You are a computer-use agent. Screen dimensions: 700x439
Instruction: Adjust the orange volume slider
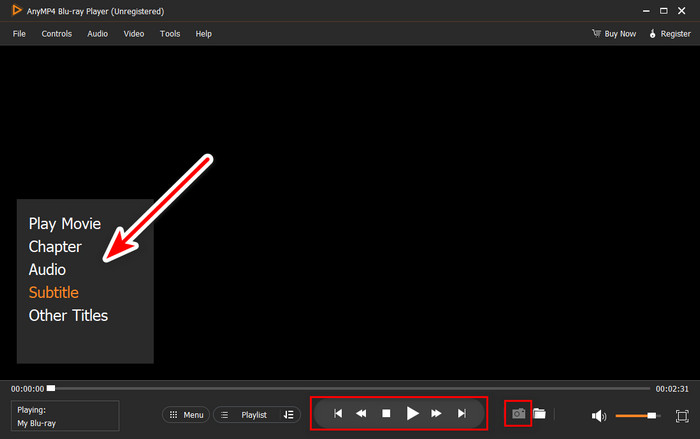point(636,416)
